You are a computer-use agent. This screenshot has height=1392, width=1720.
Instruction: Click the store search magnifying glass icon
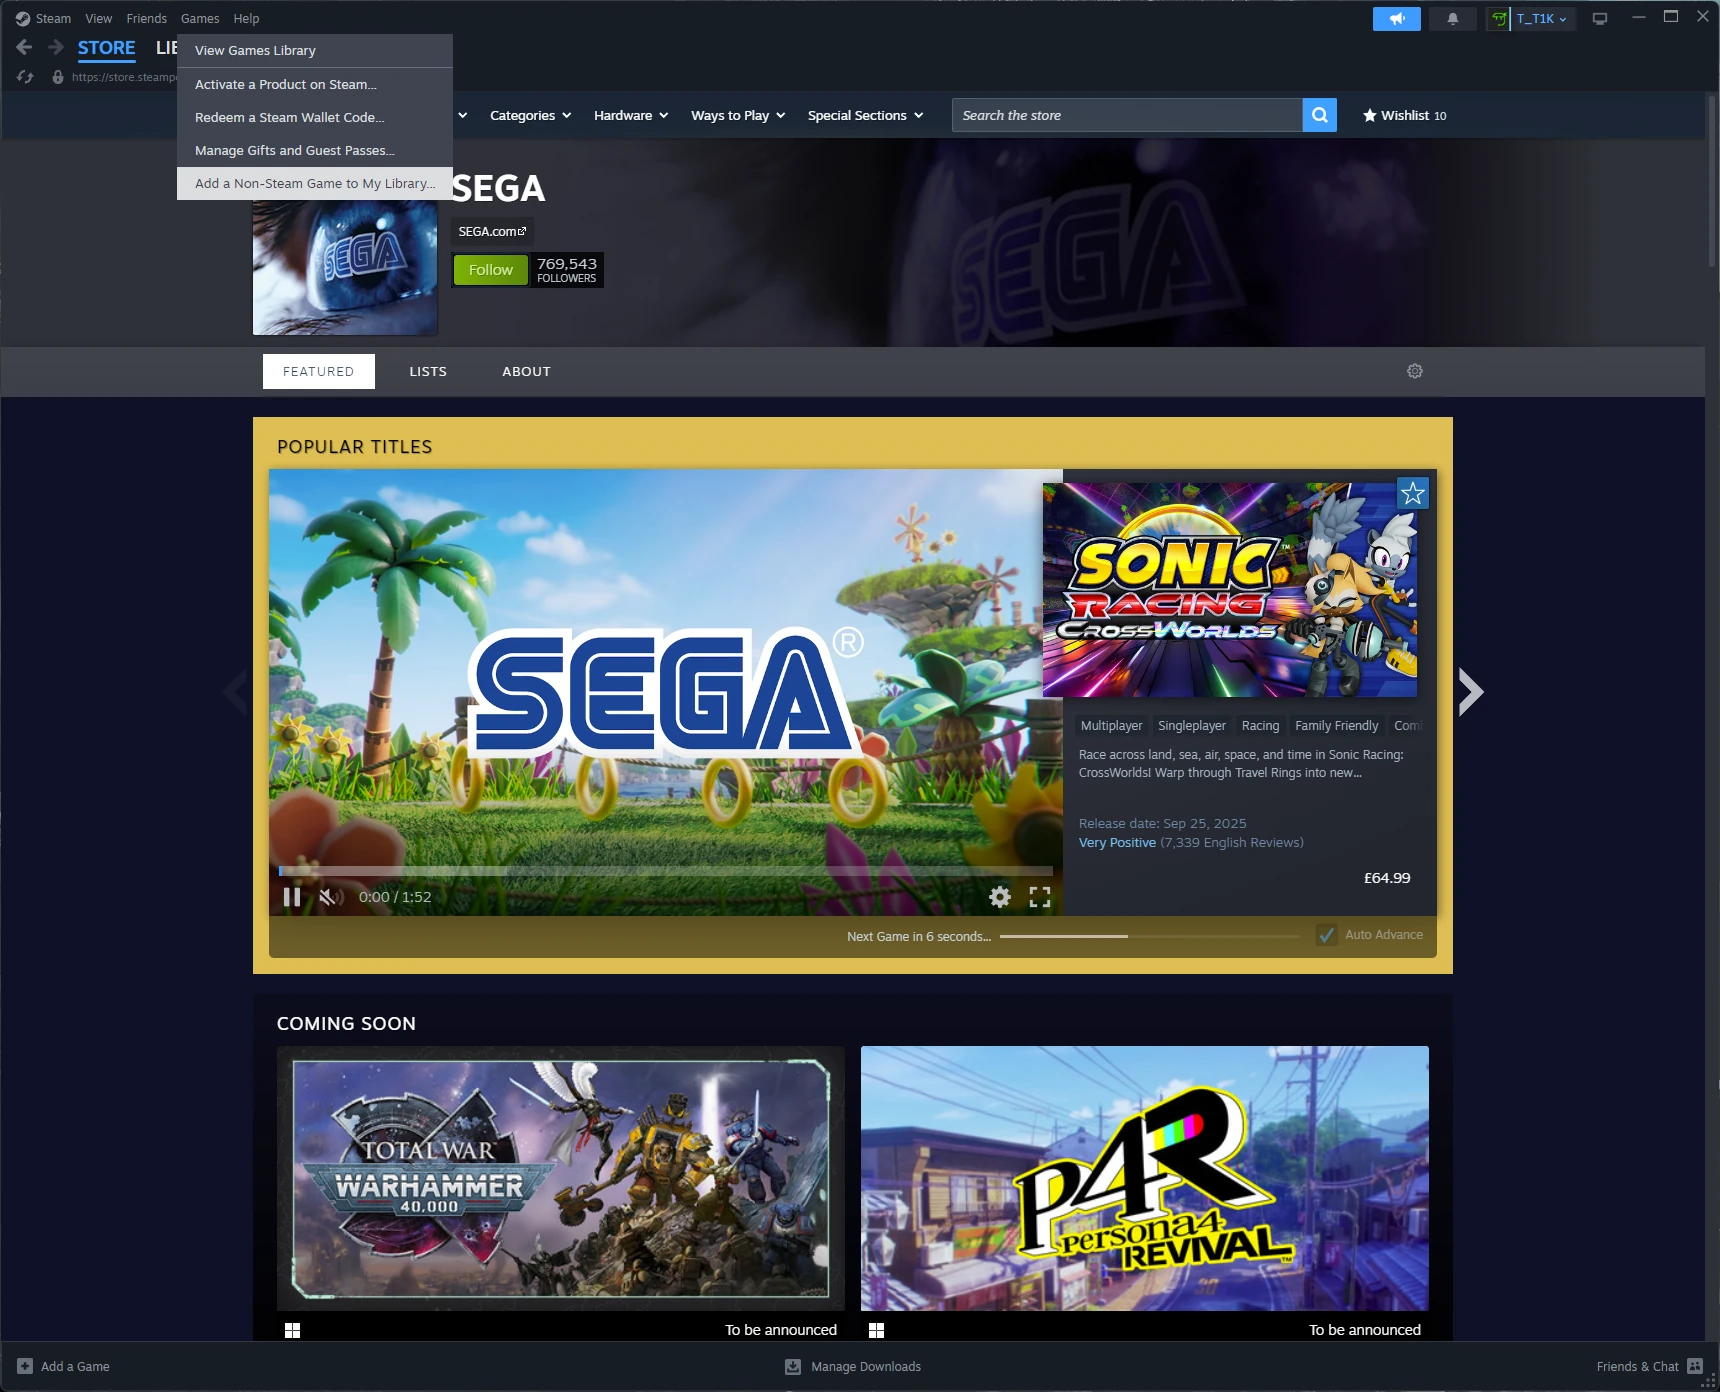[x=1319, y=115]
